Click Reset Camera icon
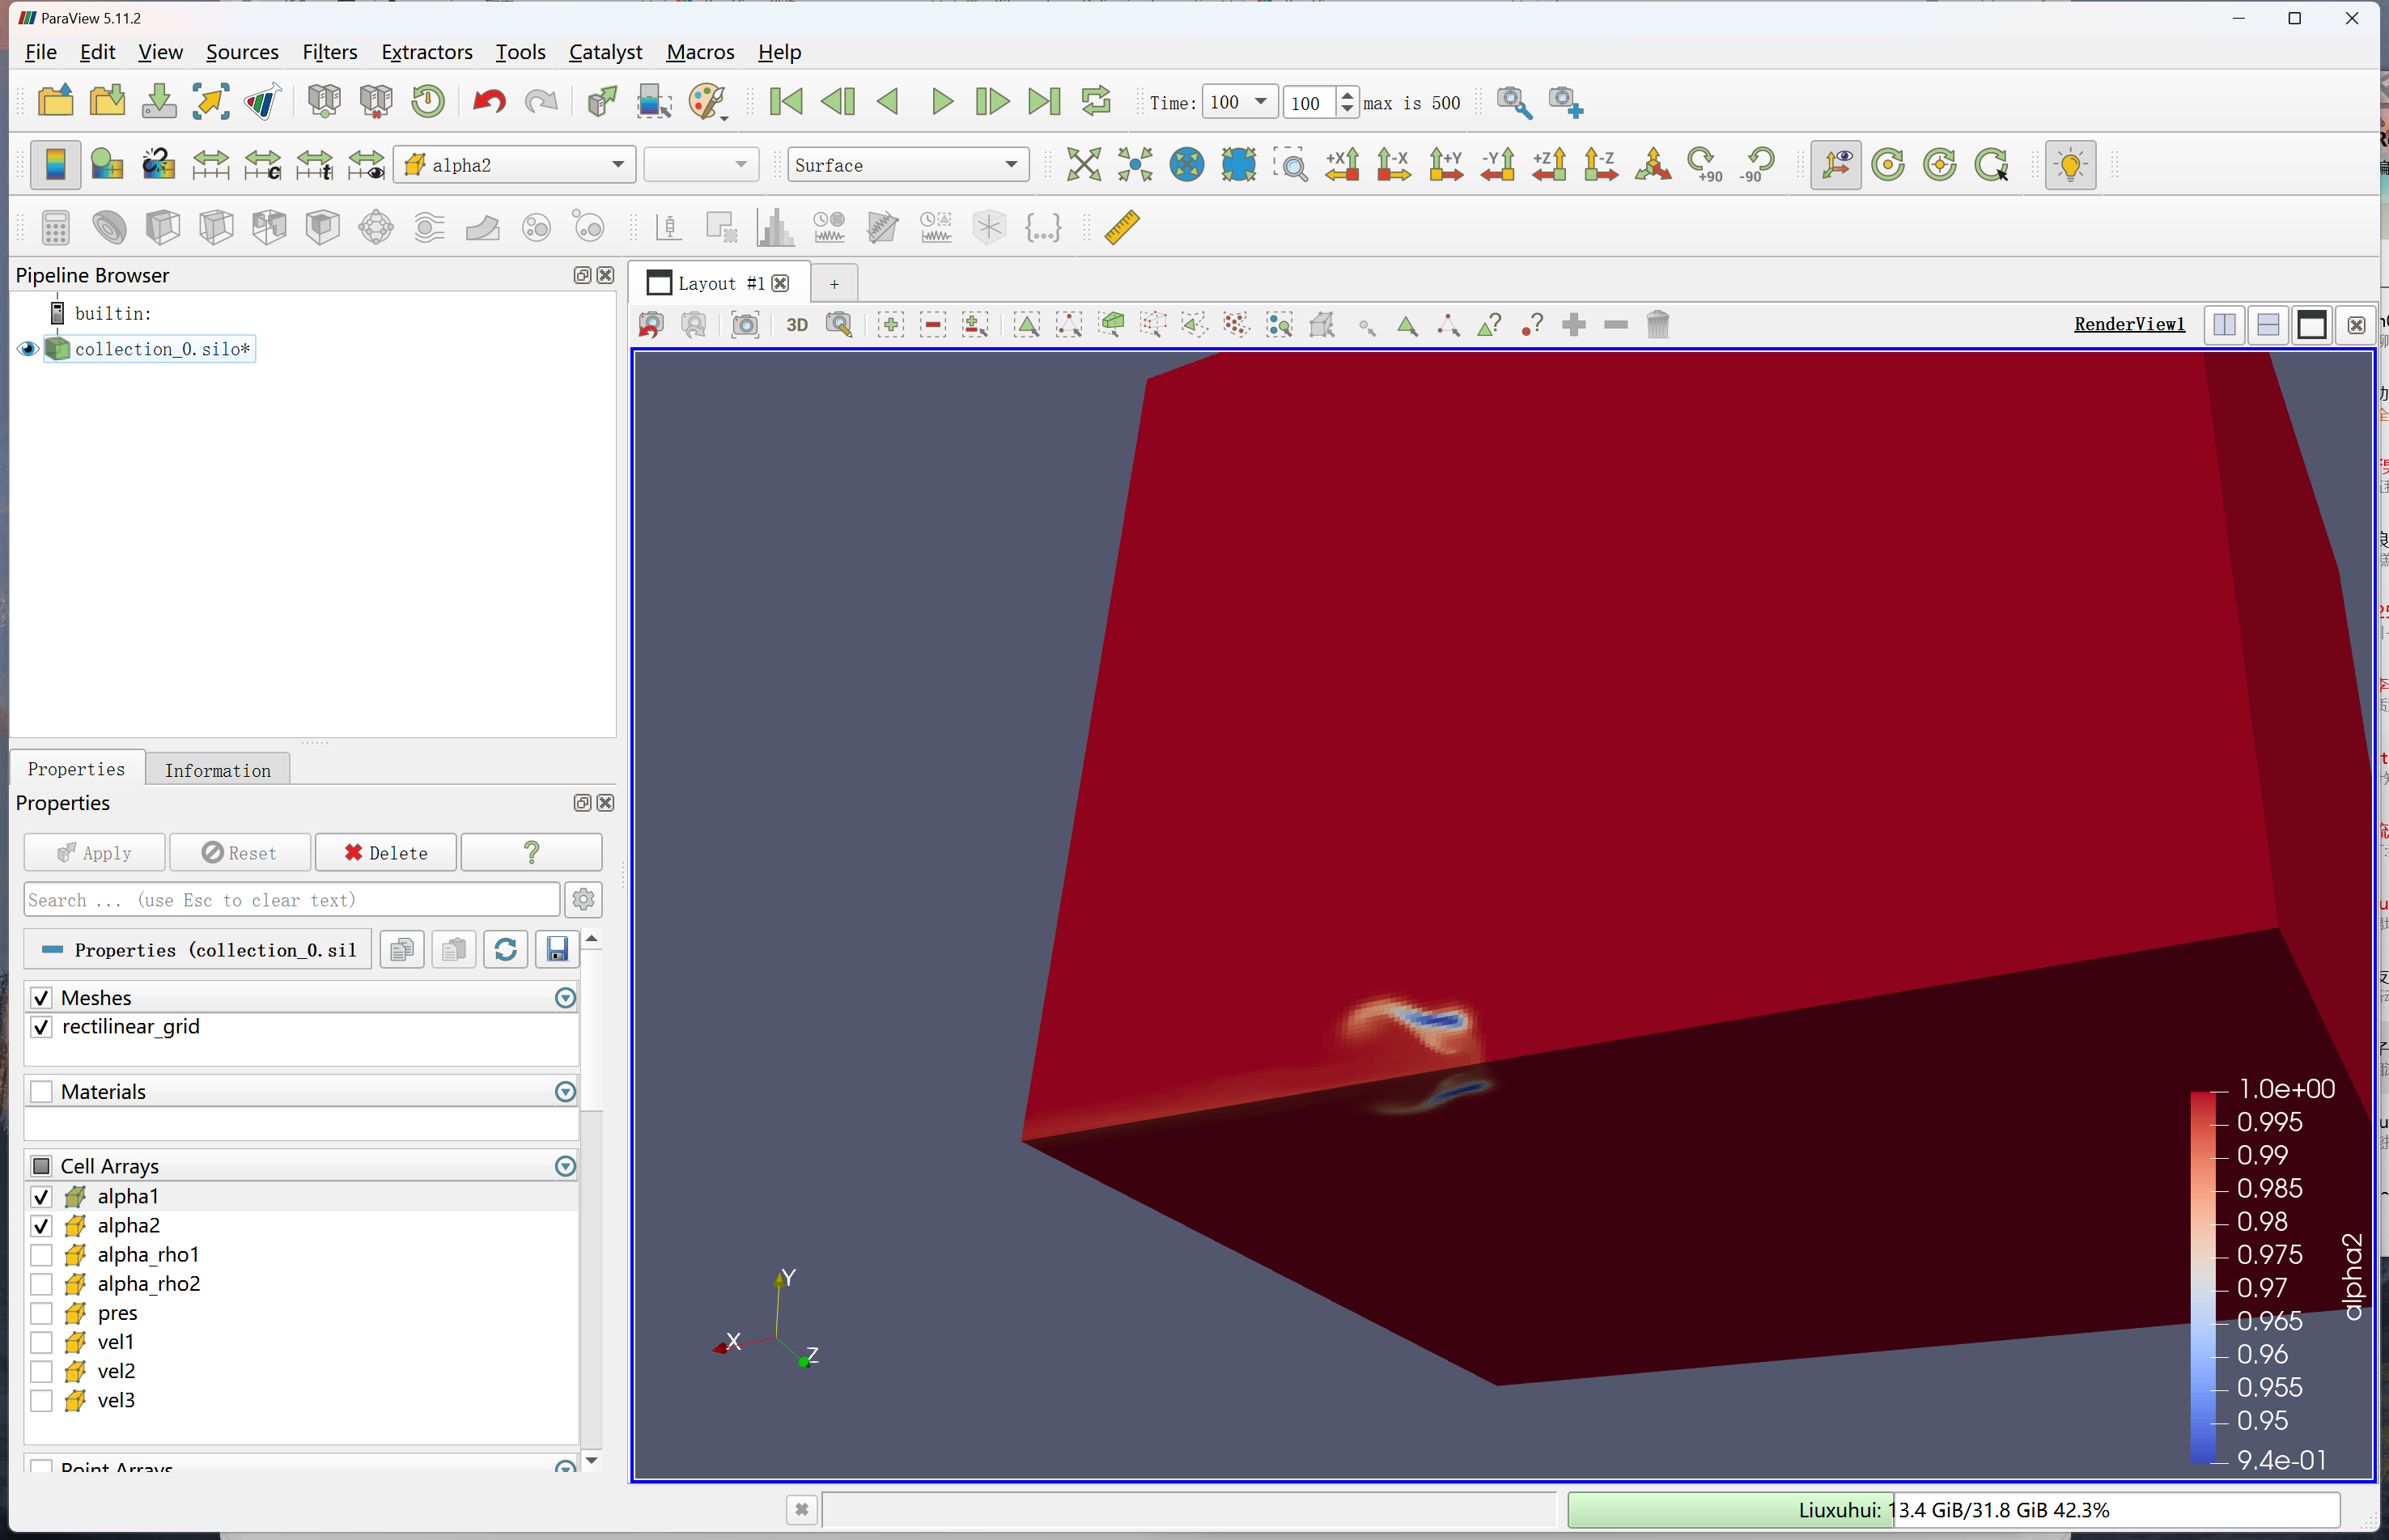Image resolution: width=2389 pixels, height=1540 pixels. click(1083, 164)
